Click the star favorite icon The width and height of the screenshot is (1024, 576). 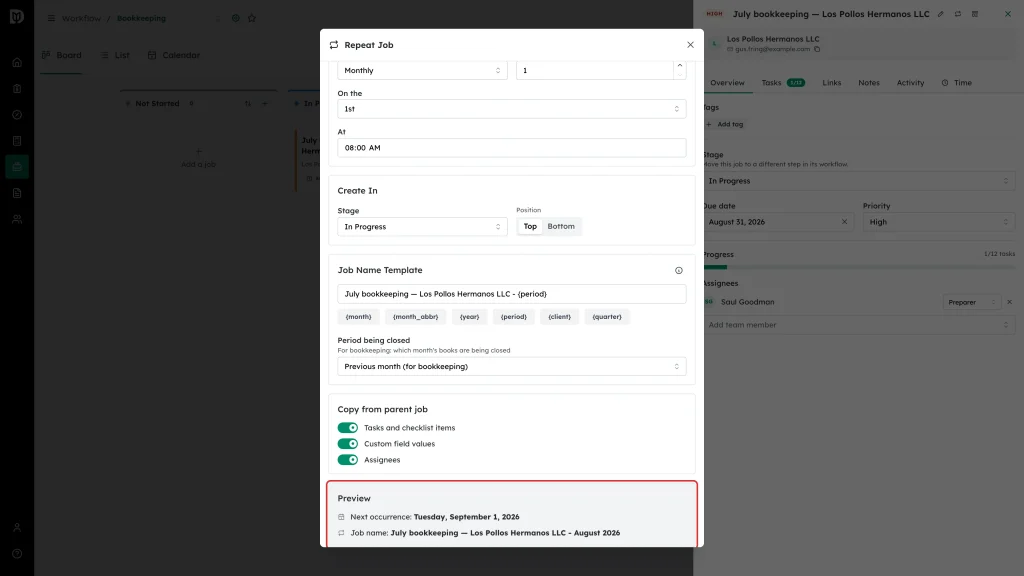pyautogui.click(x=252, y=18)
